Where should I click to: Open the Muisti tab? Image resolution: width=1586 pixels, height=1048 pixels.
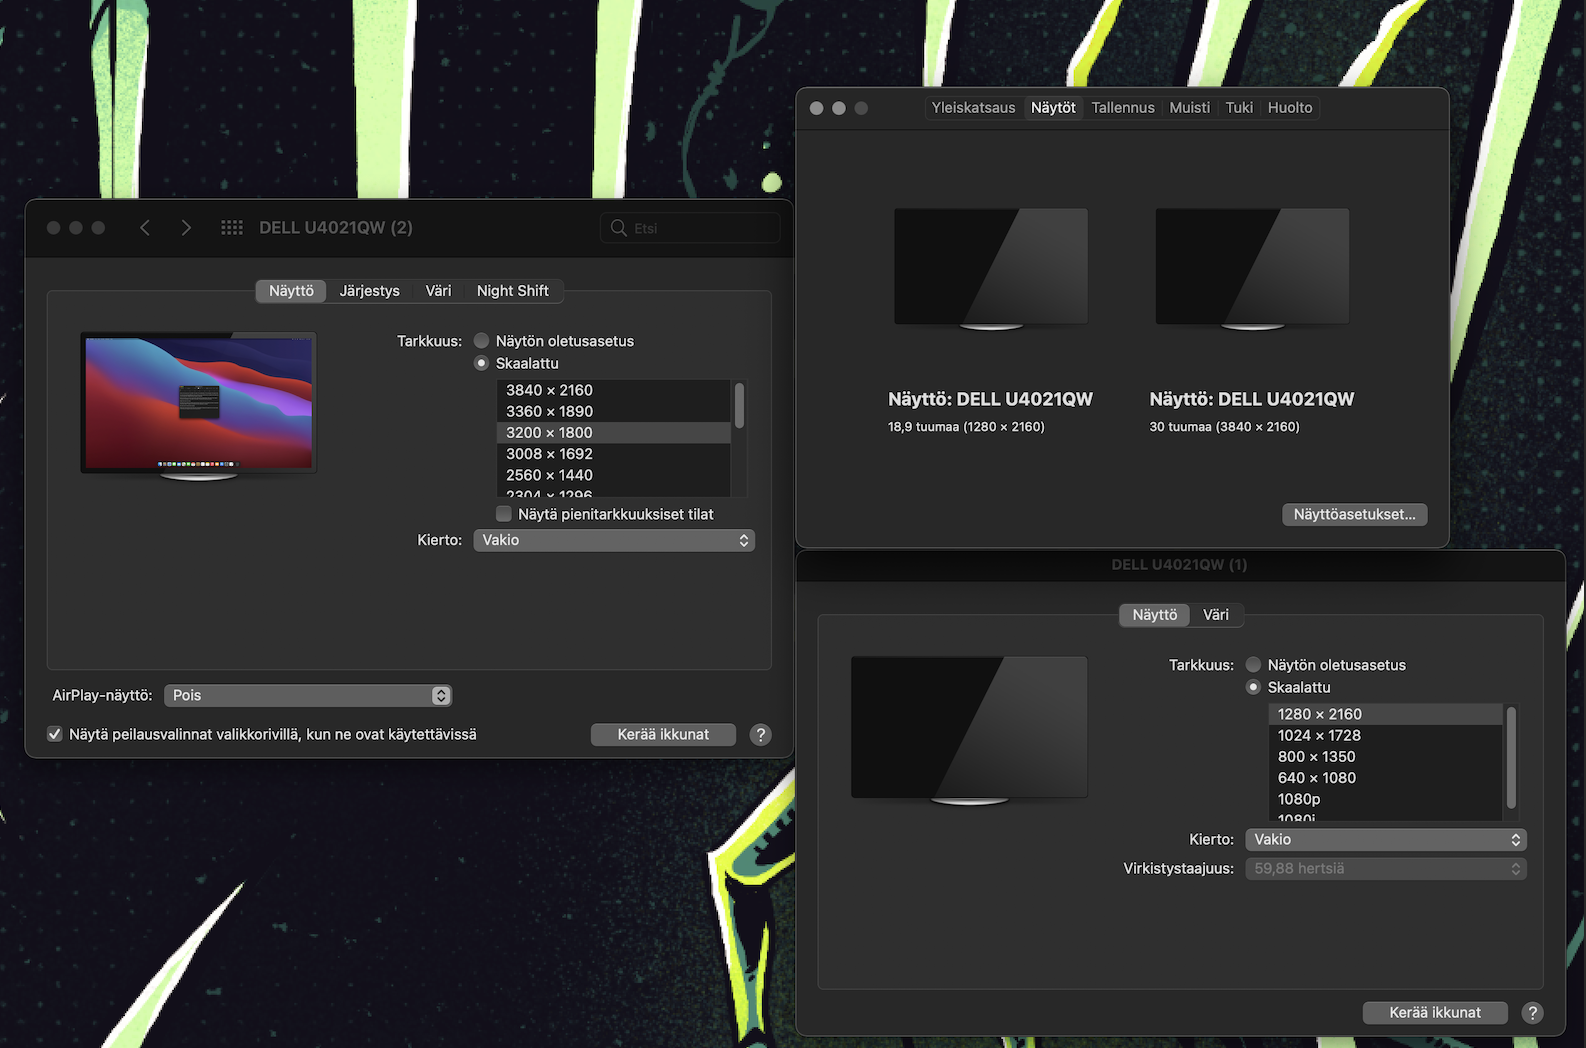point(1190,108)
